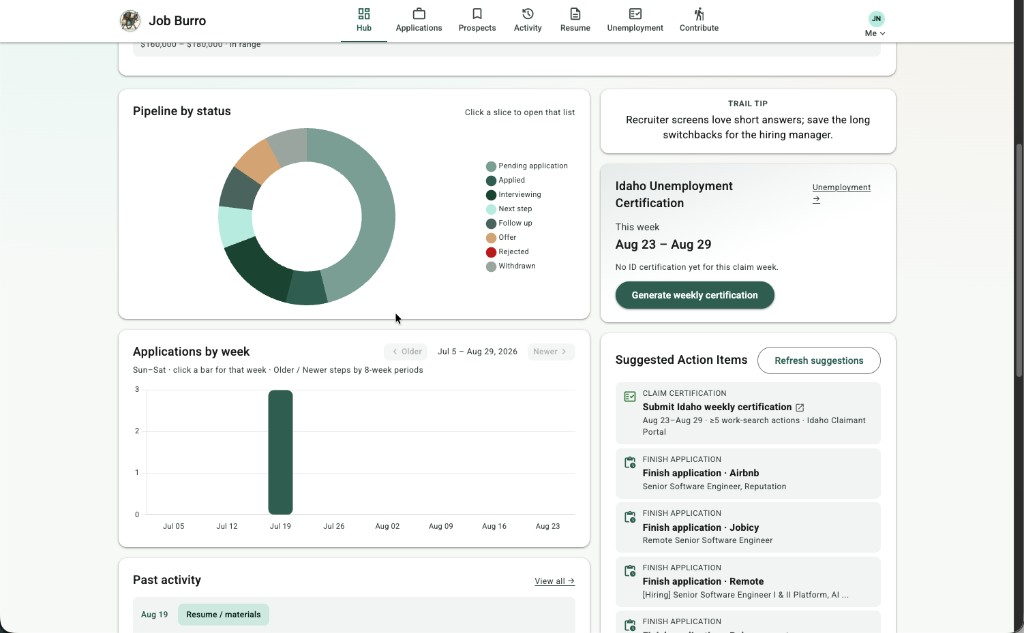Click the Aug 19 activity date
The image size is (1024, 633).
(154, 615)
